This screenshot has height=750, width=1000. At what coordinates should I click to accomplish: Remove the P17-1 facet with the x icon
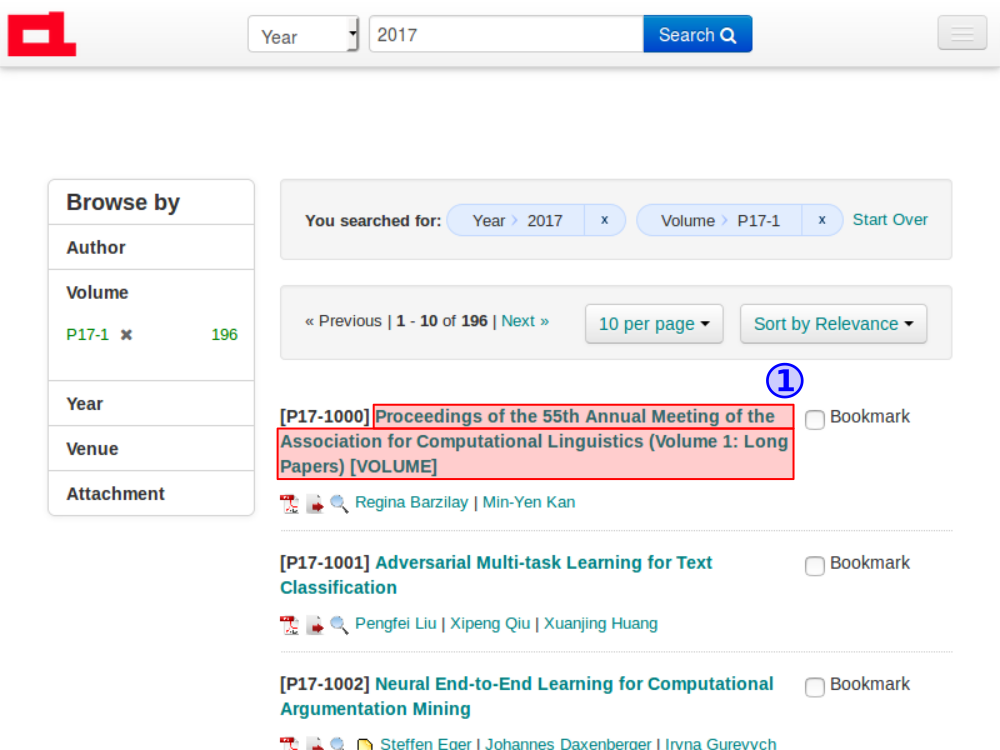126,335
